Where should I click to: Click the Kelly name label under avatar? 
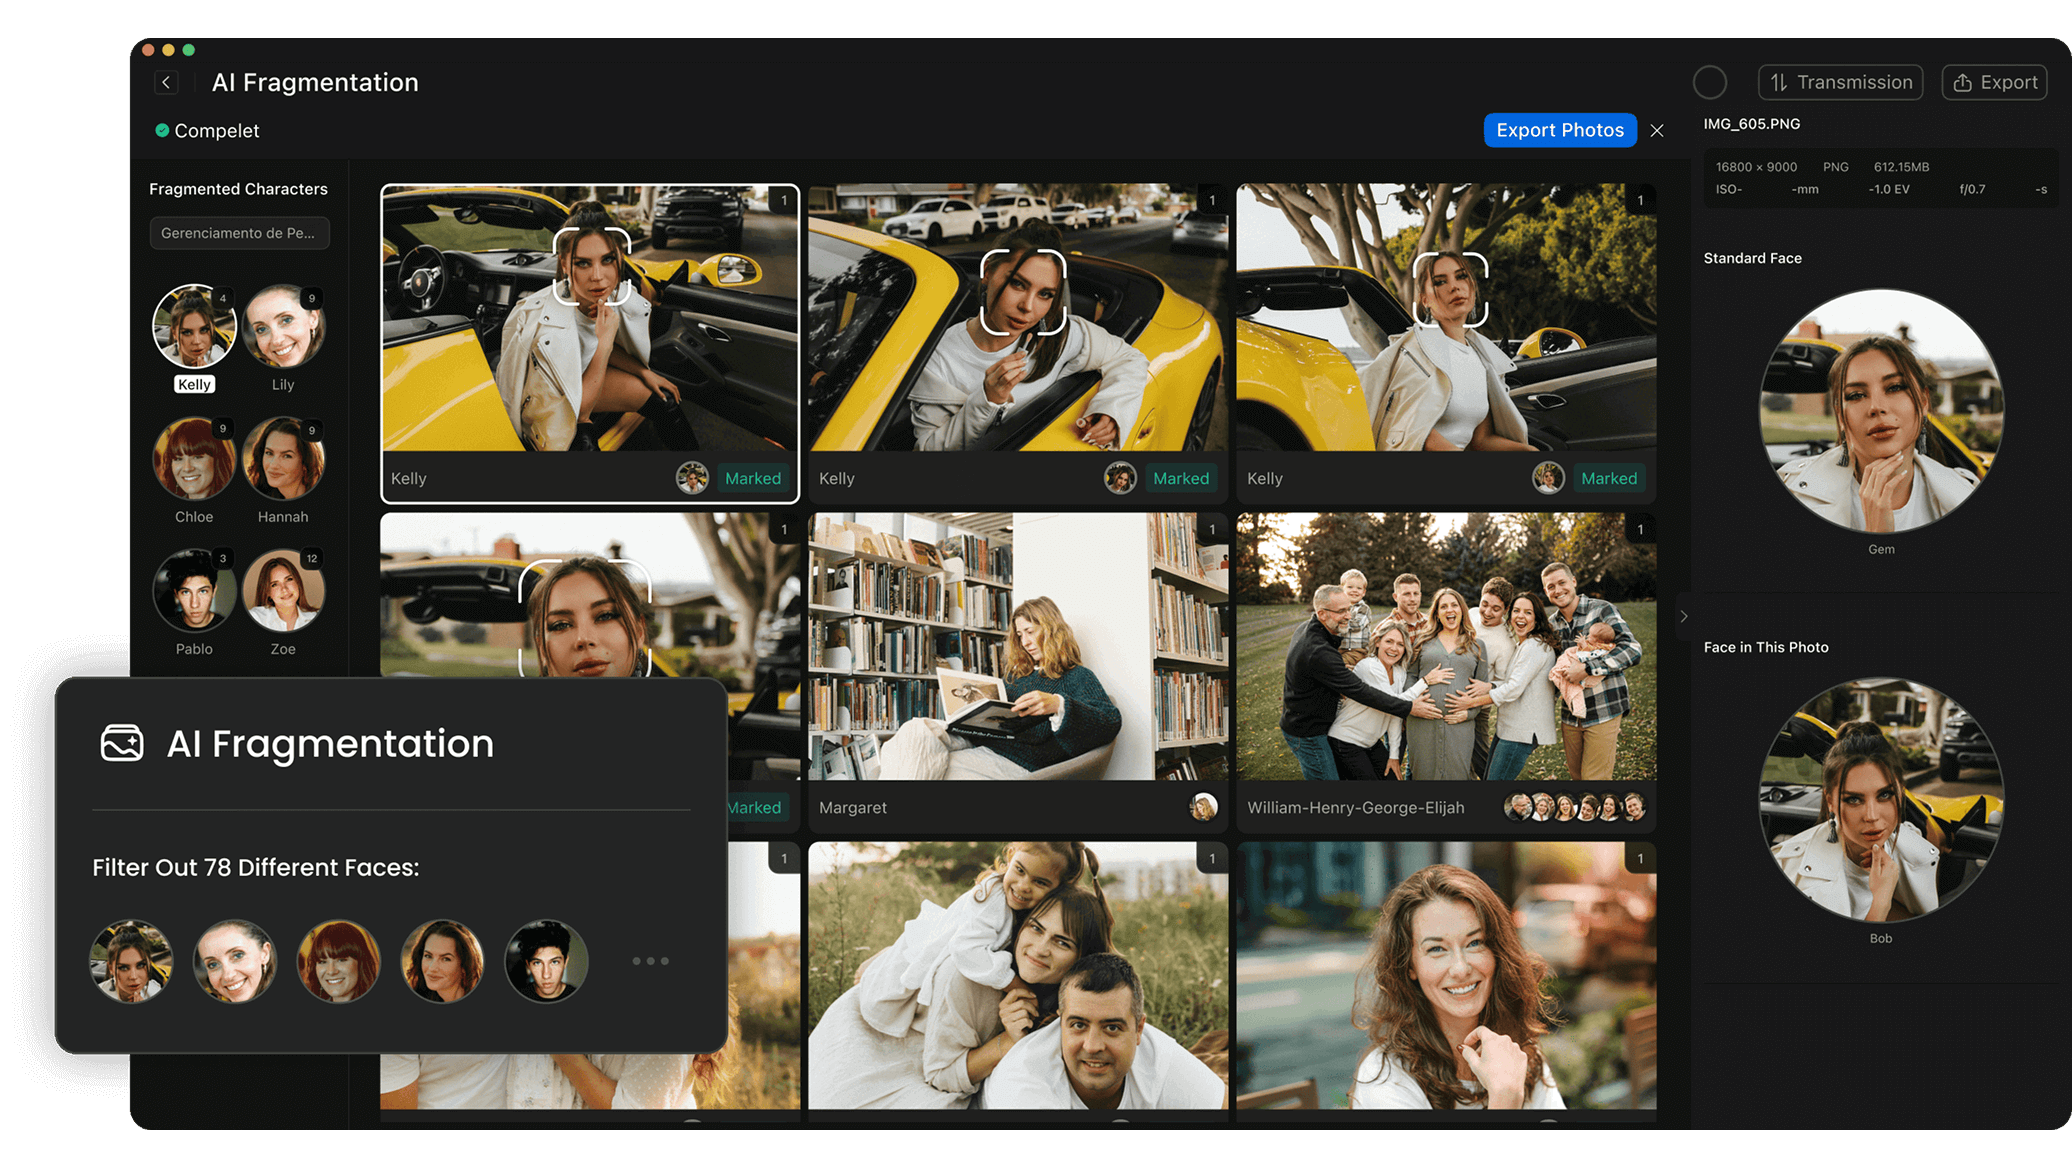pos(194,385)
